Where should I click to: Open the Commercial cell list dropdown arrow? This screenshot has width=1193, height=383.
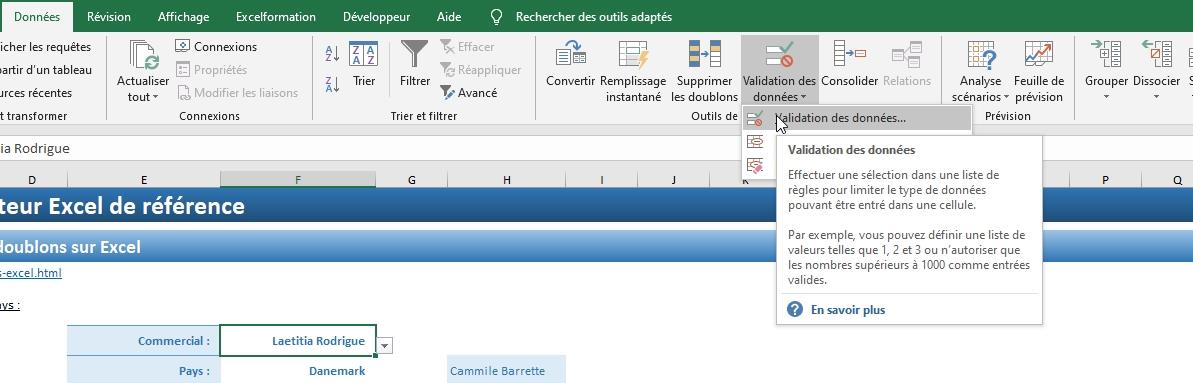384,346
